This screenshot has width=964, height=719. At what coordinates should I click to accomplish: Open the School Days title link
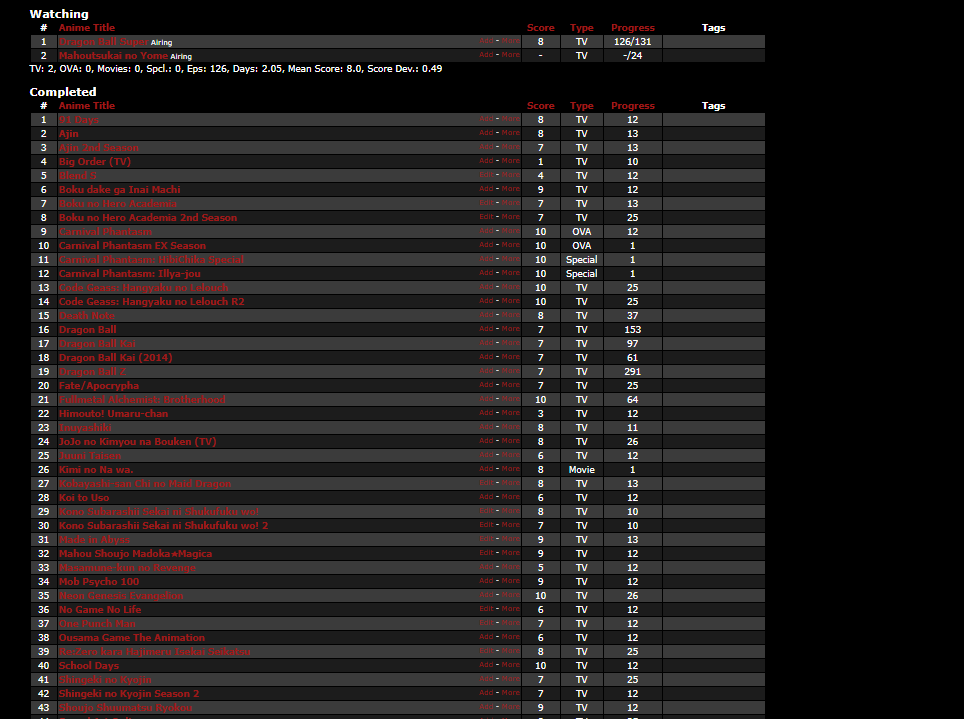click(89, 665)
